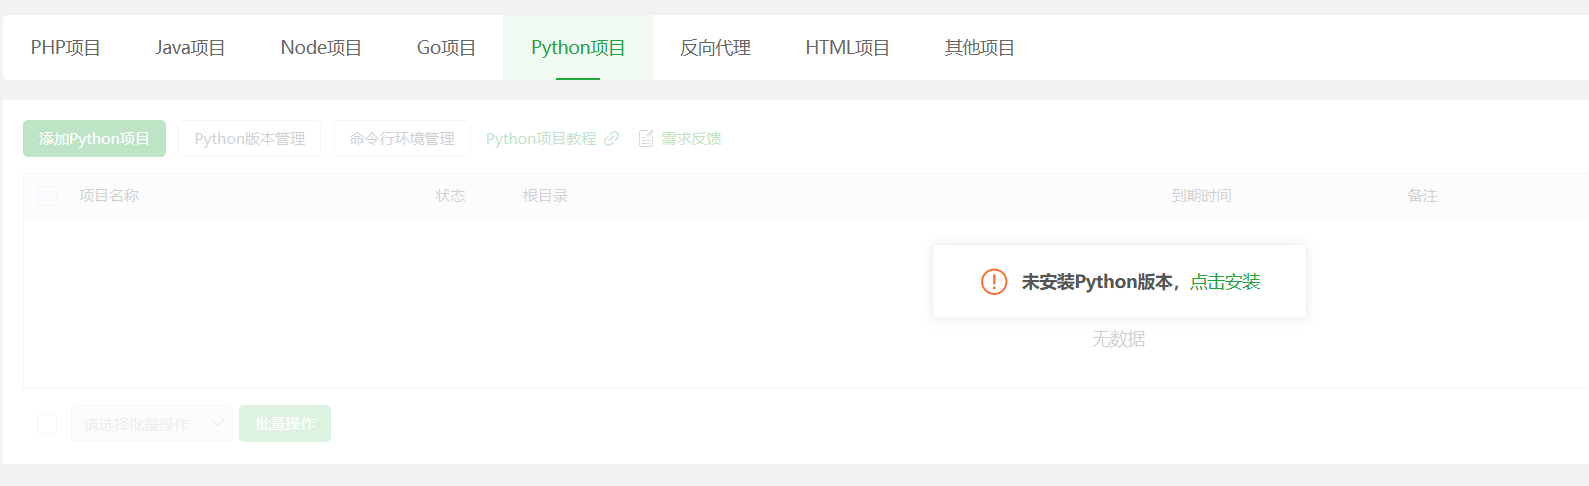1589x486 pixels.
Task: Click the 批量操作 button
Action: 285,424
